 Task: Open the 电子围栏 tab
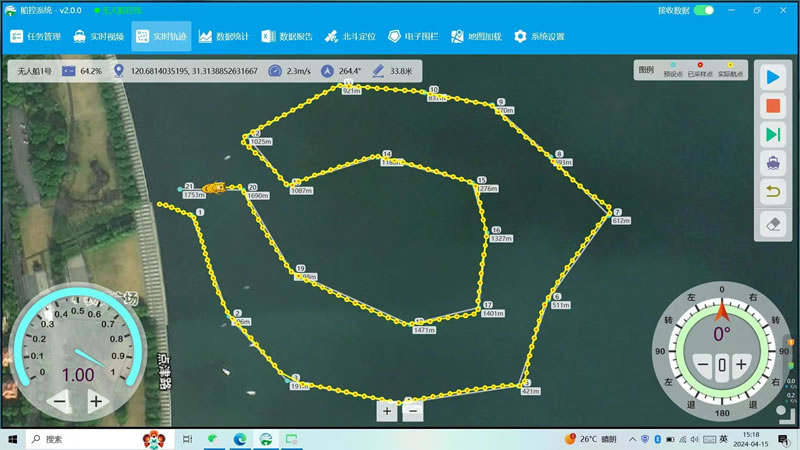pos(413,37)
